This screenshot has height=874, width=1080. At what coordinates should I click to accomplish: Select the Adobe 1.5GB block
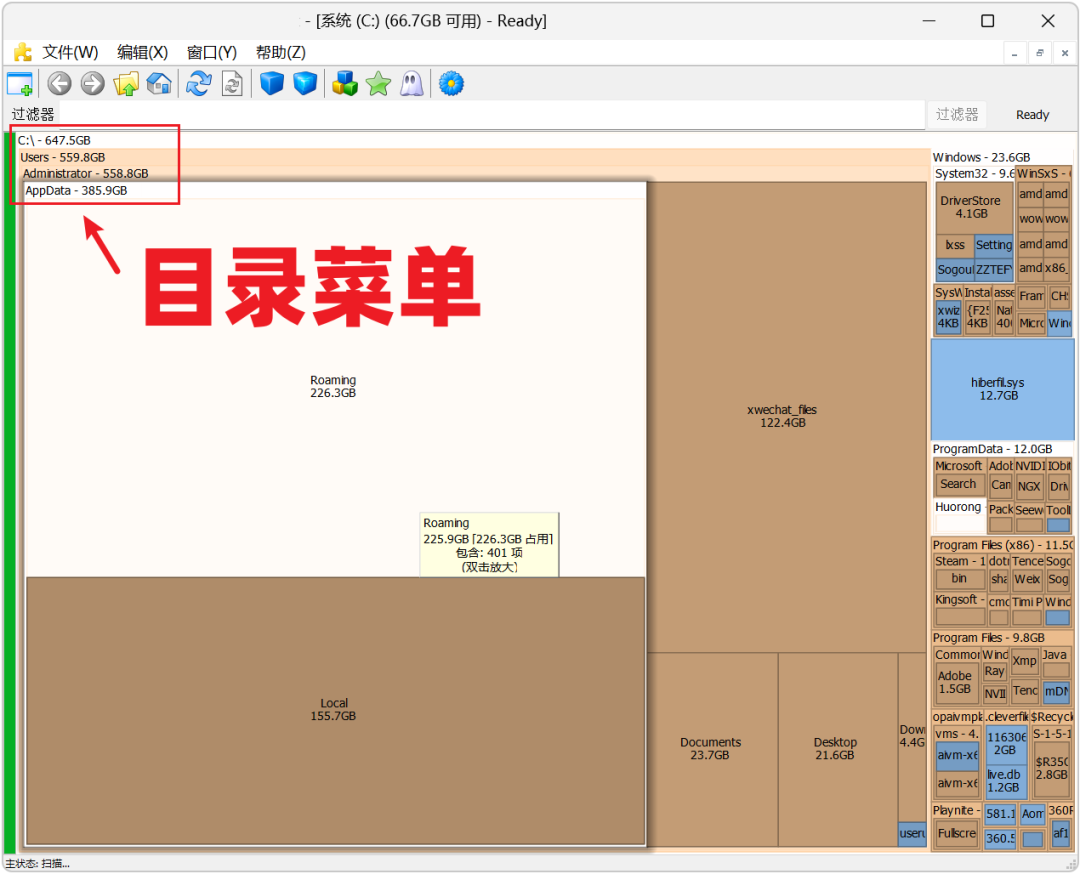(x=955, y=683)
